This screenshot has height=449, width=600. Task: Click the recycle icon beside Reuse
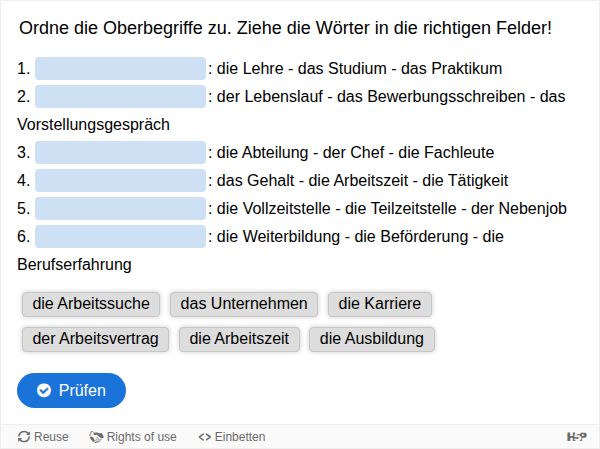24,437
